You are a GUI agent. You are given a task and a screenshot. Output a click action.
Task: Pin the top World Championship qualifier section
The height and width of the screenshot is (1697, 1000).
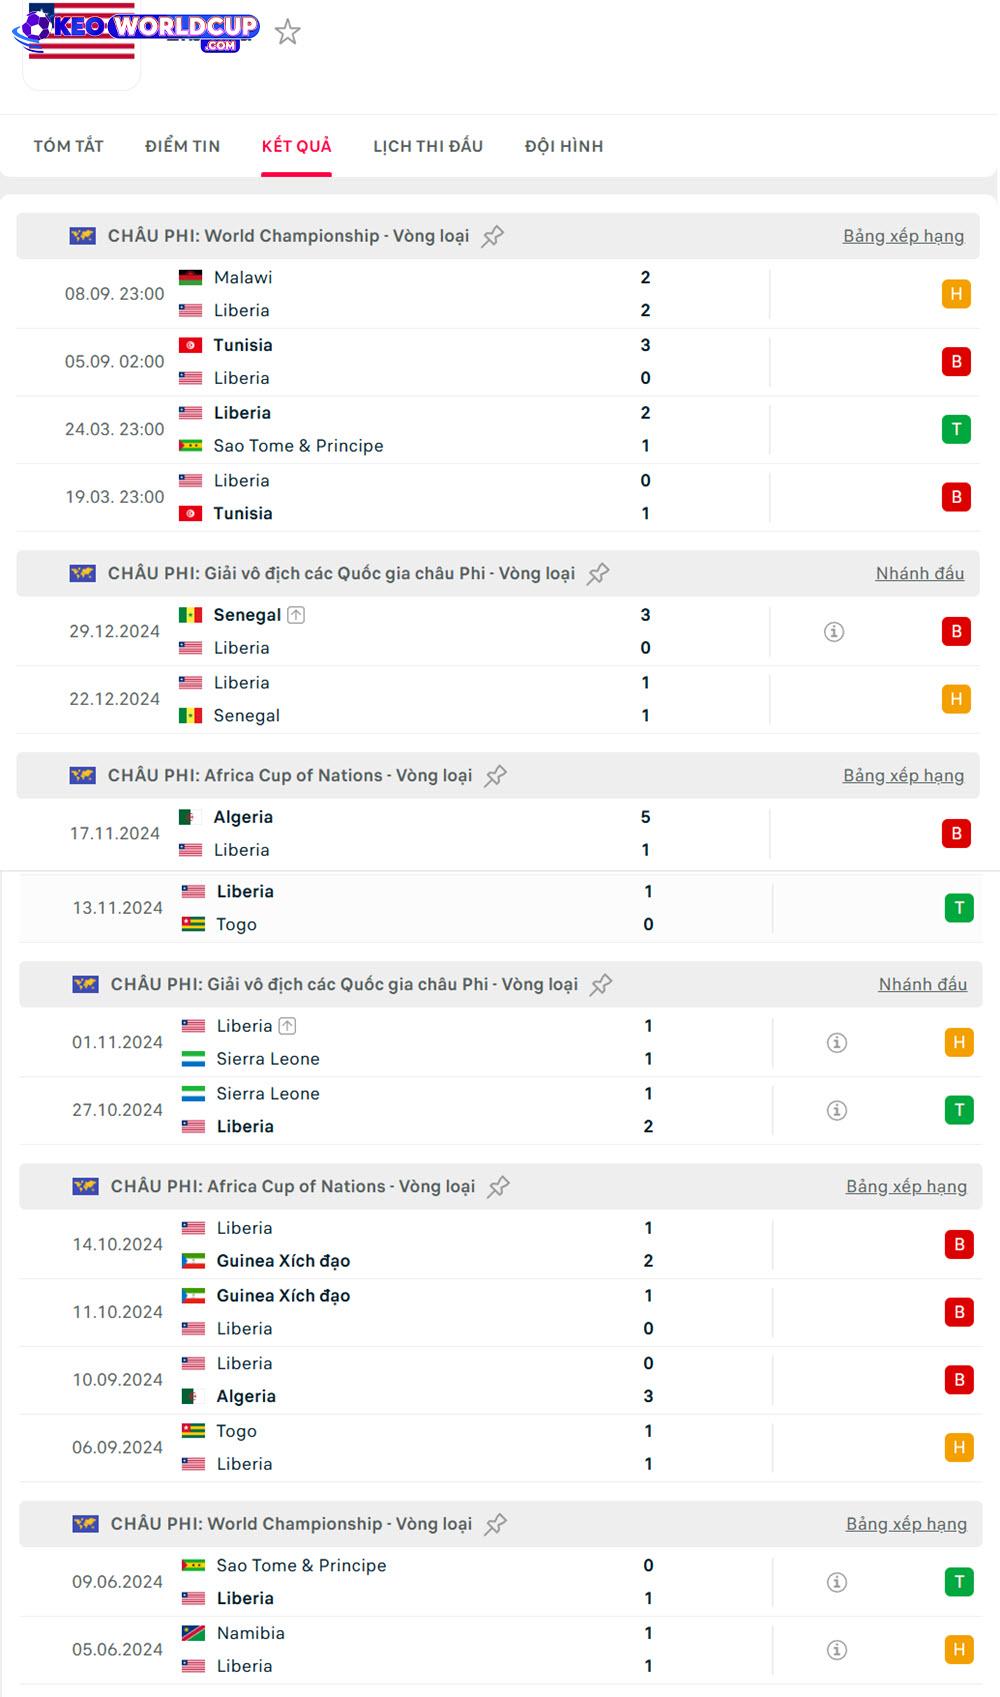[493, 237]
